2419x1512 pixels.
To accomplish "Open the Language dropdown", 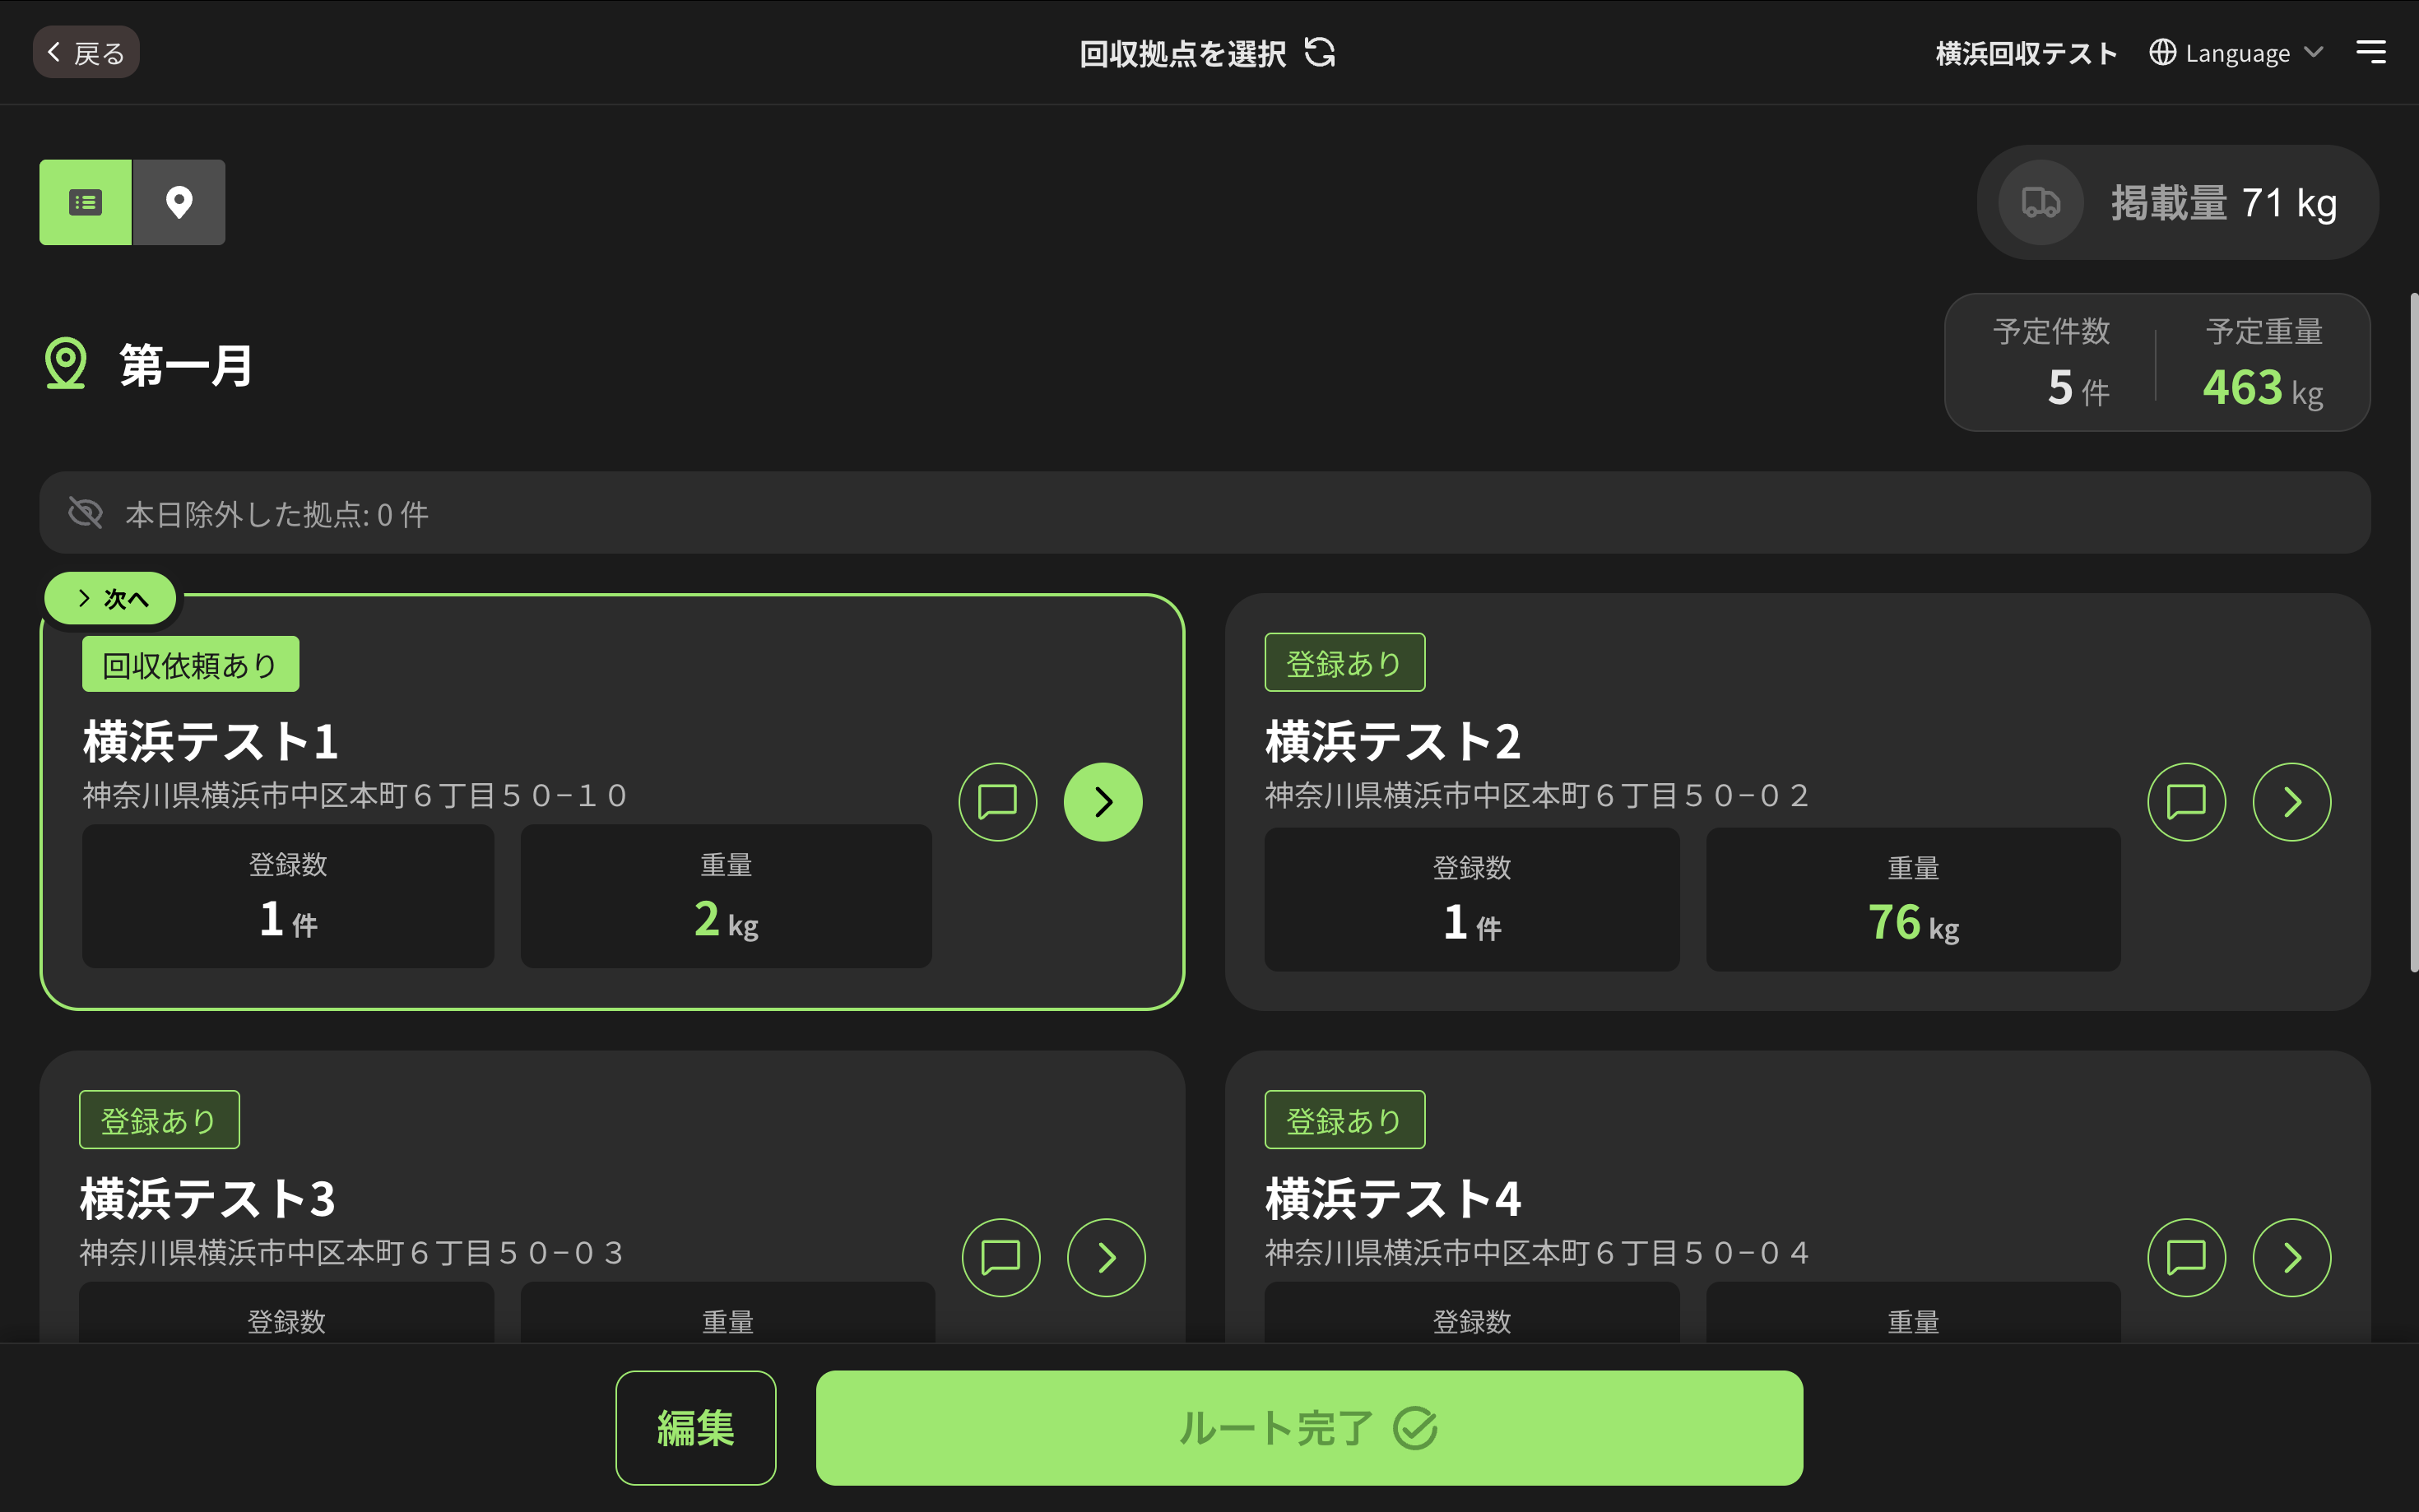I will click(x=2237, y=52).
